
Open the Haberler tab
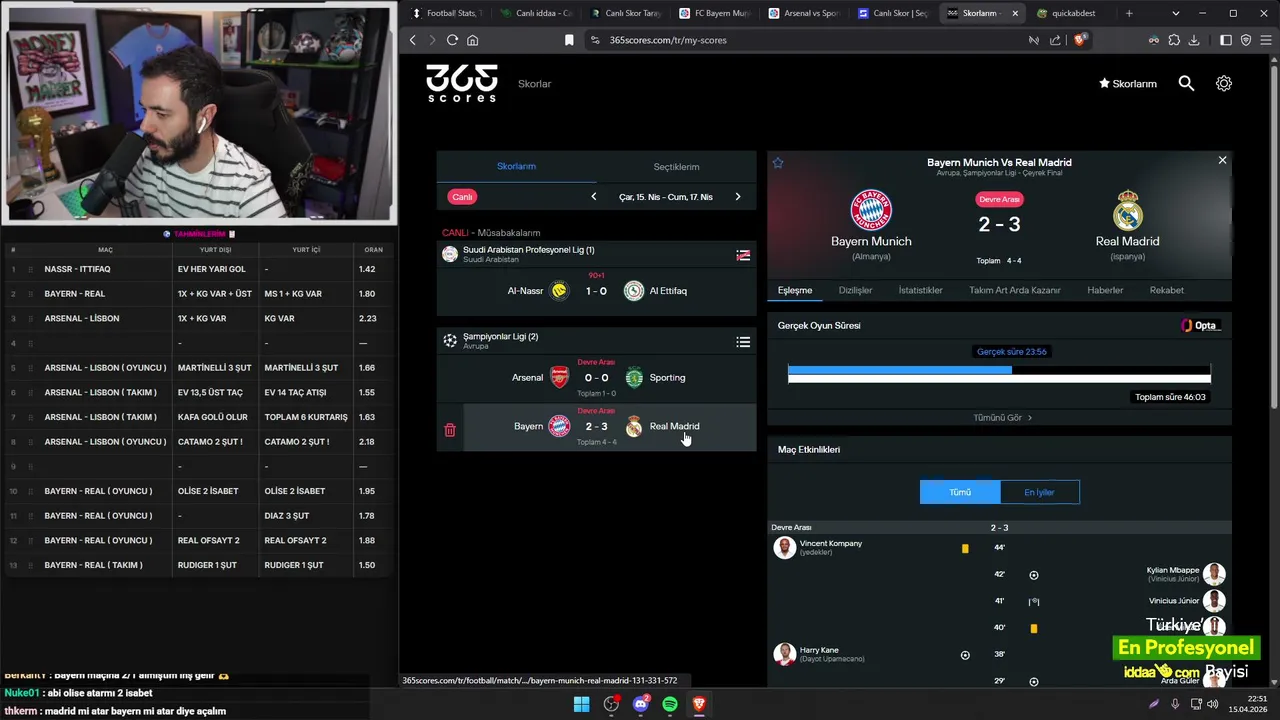1105,290
